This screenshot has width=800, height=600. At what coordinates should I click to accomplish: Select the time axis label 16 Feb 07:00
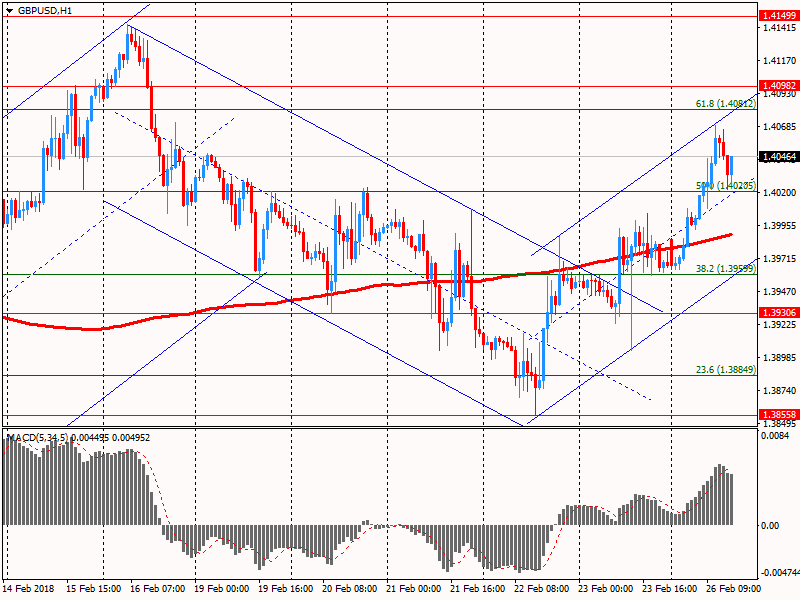point(157,588)
